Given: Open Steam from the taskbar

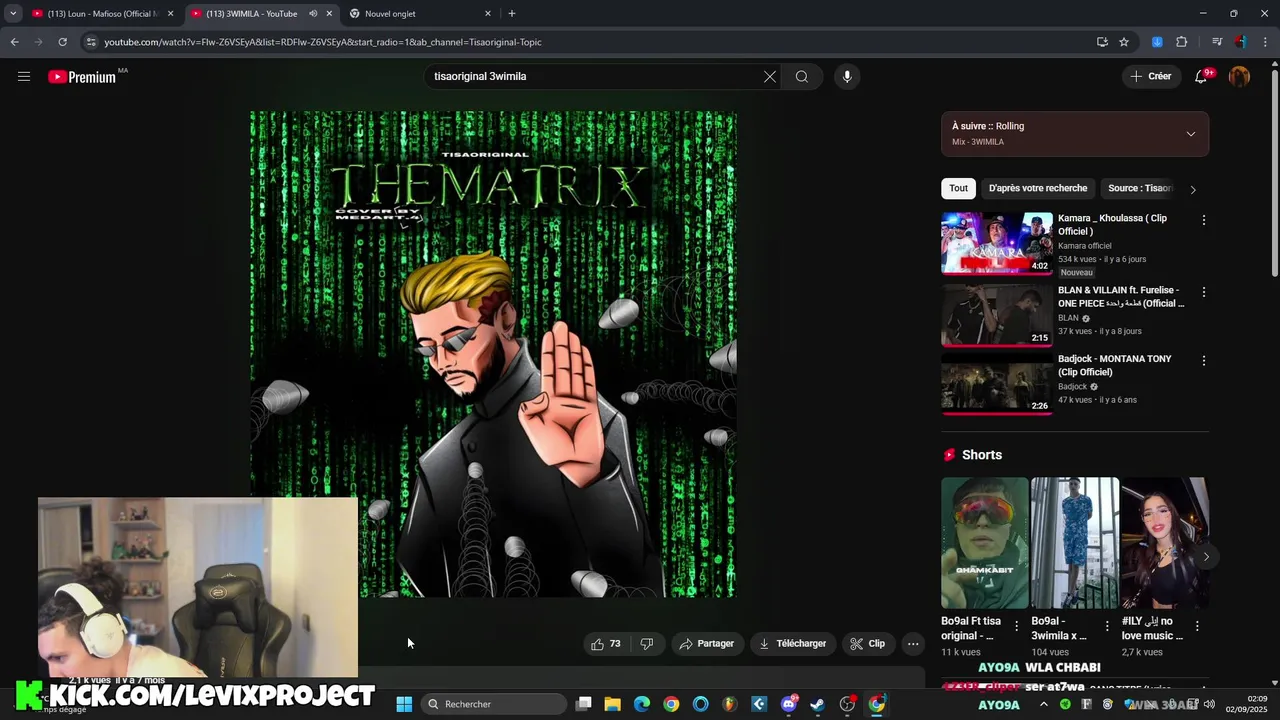Looking at the screenshot, I should tap(818, 704).
